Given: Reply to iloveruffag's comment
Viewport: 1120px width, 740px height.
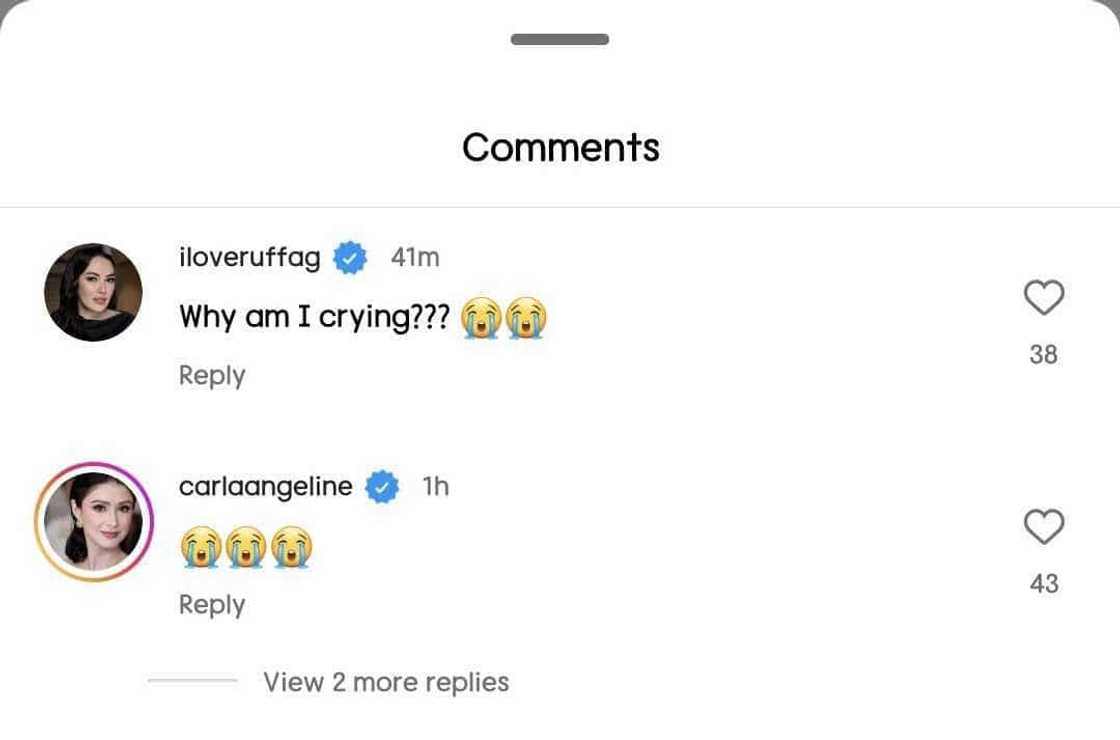Looking at the screenshot, I should click(x=211, y=374).
